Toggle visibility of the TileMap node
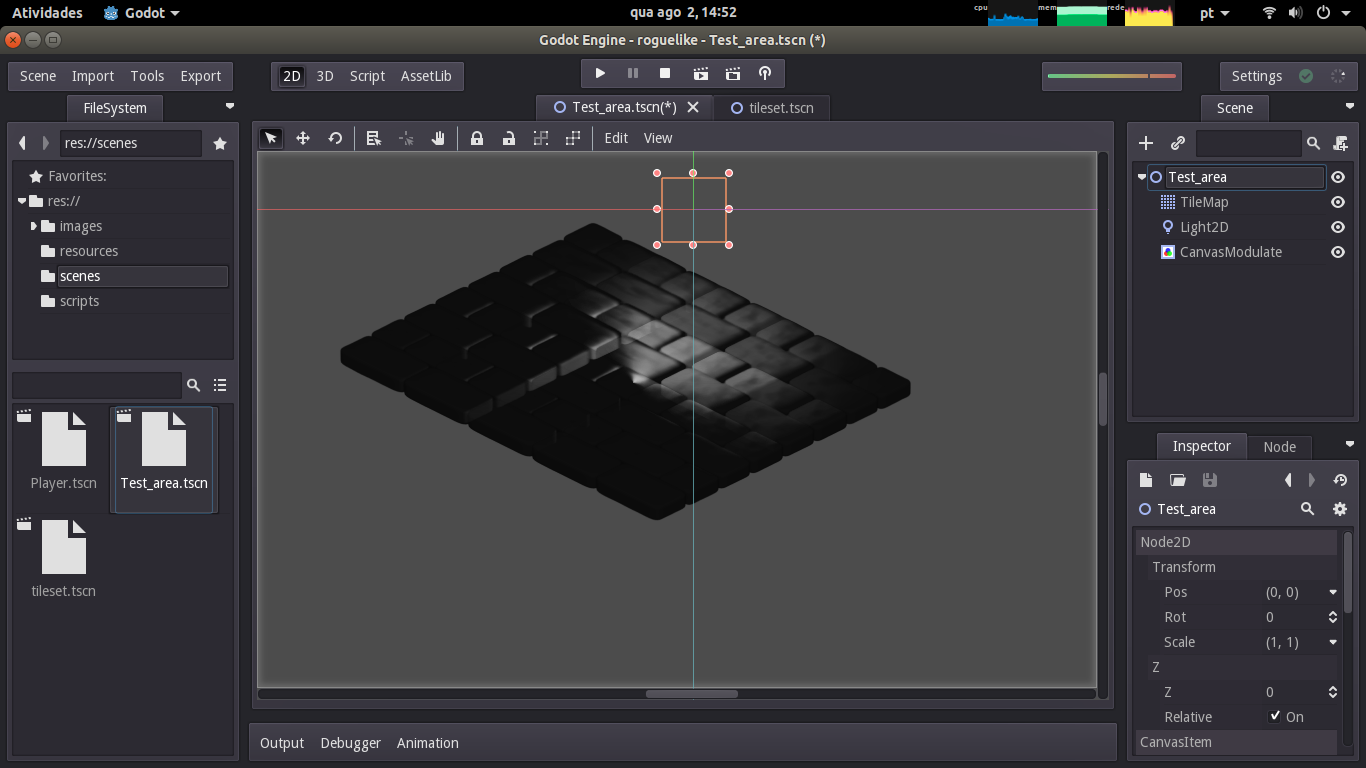 pos(1338,202)
